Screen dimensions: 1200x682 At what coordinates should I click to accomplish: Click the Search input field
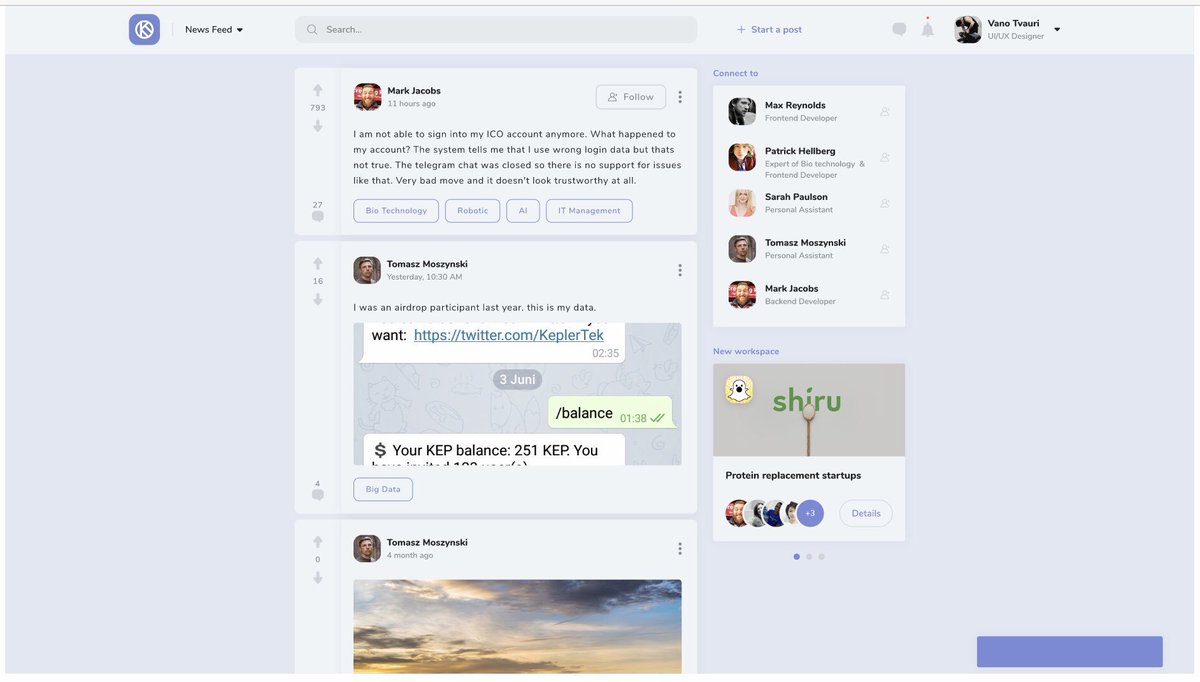[496, 29]
